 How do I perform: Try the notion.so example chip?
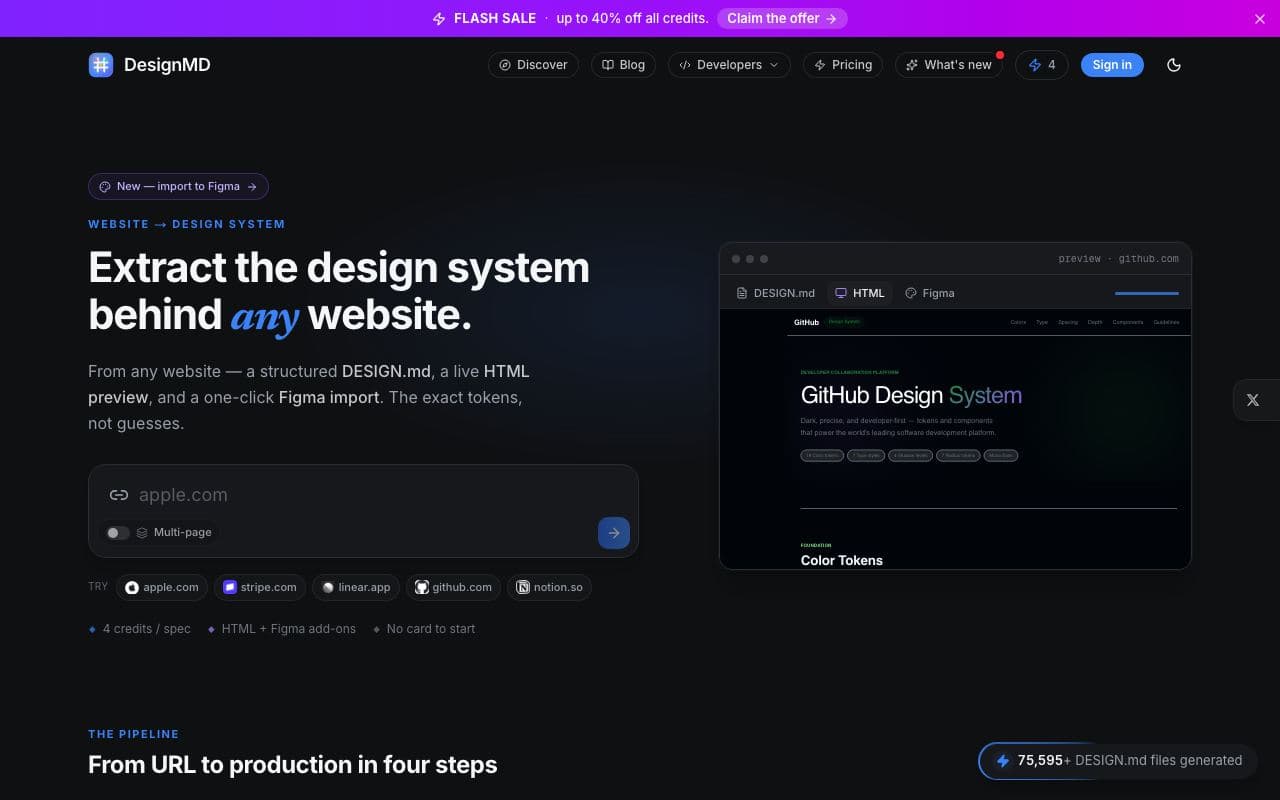(x=549, y=587)
